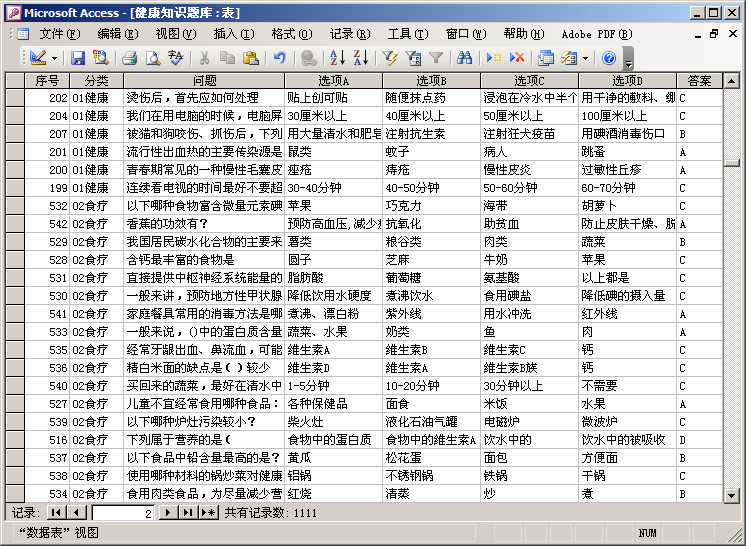Click the New Record toolbar icon
Screen dimensions: 746x546
[494, 58]
